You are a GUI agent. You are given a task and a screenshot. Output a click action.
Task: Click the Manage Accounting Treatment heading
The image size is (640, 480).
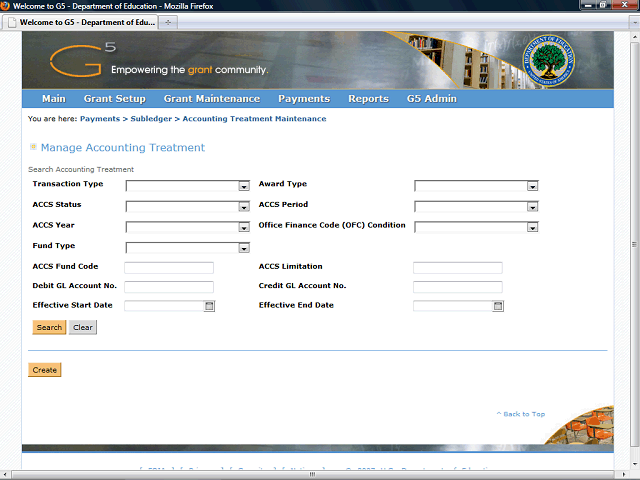coord(122,147)
